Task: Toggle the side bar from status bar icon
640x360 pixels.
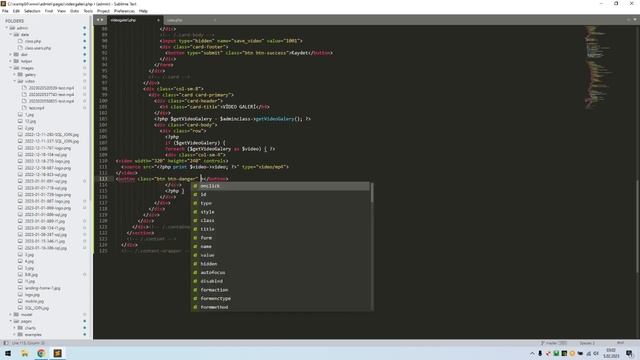Action: tap(5, 343)
